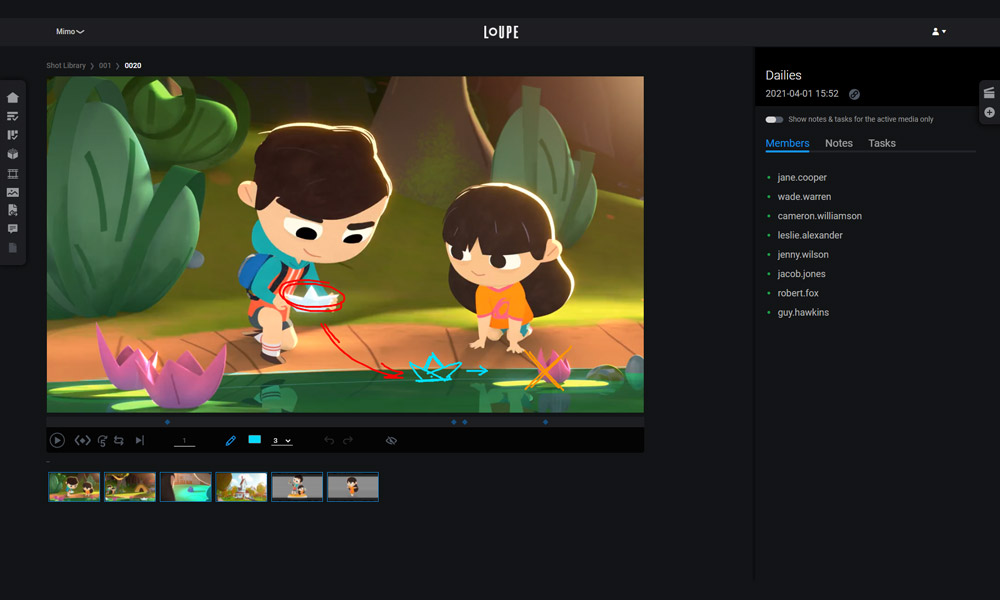Select the windmill house thumbnail

coord(241,487)
